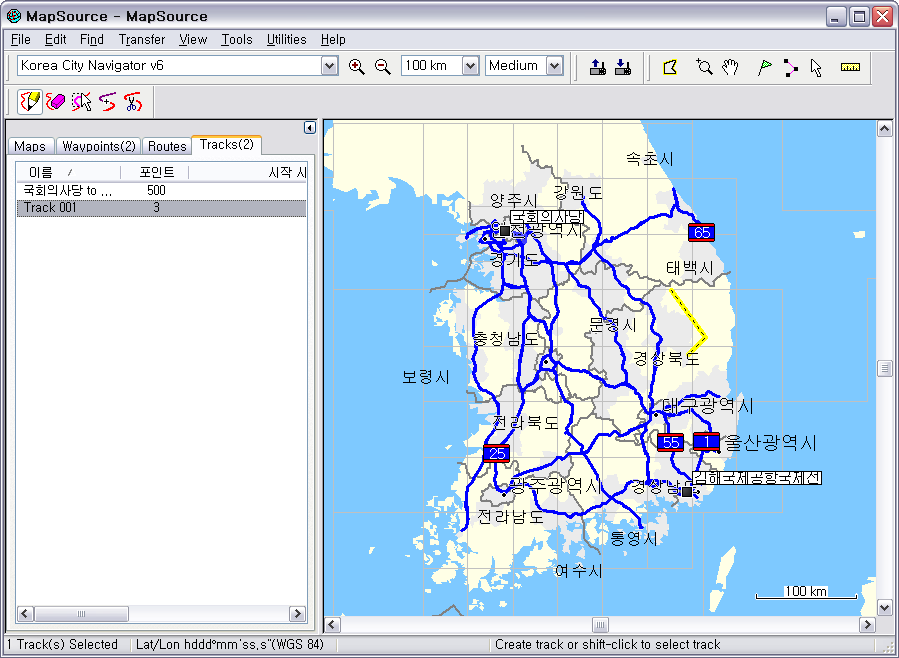Collapse the left data panel arrow

[x=310, y=128]
